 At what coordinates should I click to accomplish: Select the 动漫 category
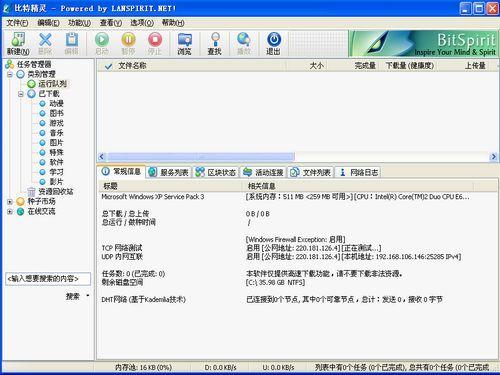click(56, 103)
